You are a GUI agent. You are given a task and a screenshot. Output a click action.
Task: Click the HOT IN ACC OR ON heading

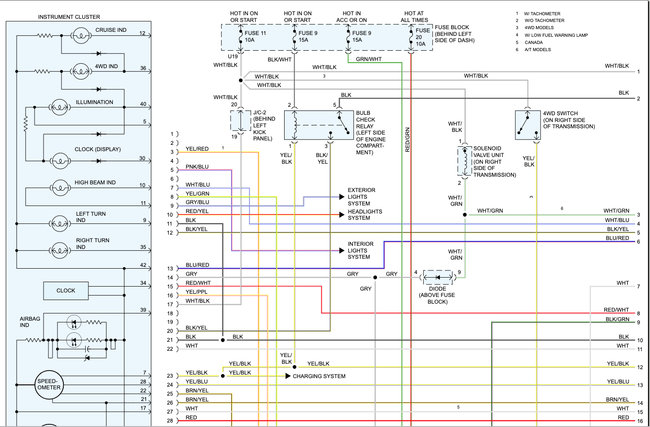tap(352, 17)
